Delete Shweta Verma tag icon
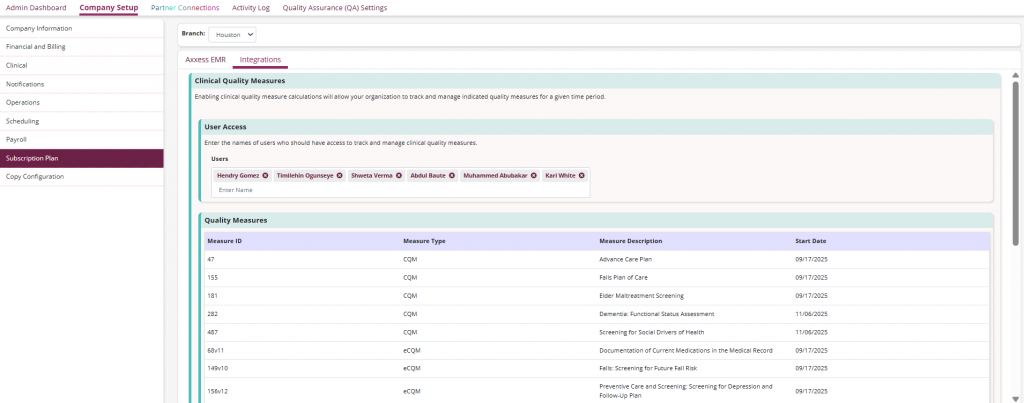 pyautogui.click(x=399, y=175)
